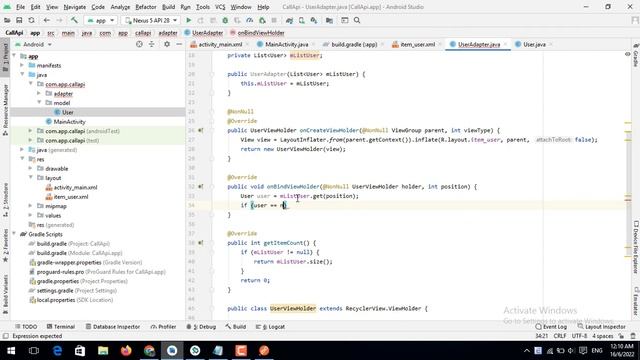Viewport: 640px width, 360px height.
Task: Click the override gutter icon beside getItemCount
Action: [200, 243]
